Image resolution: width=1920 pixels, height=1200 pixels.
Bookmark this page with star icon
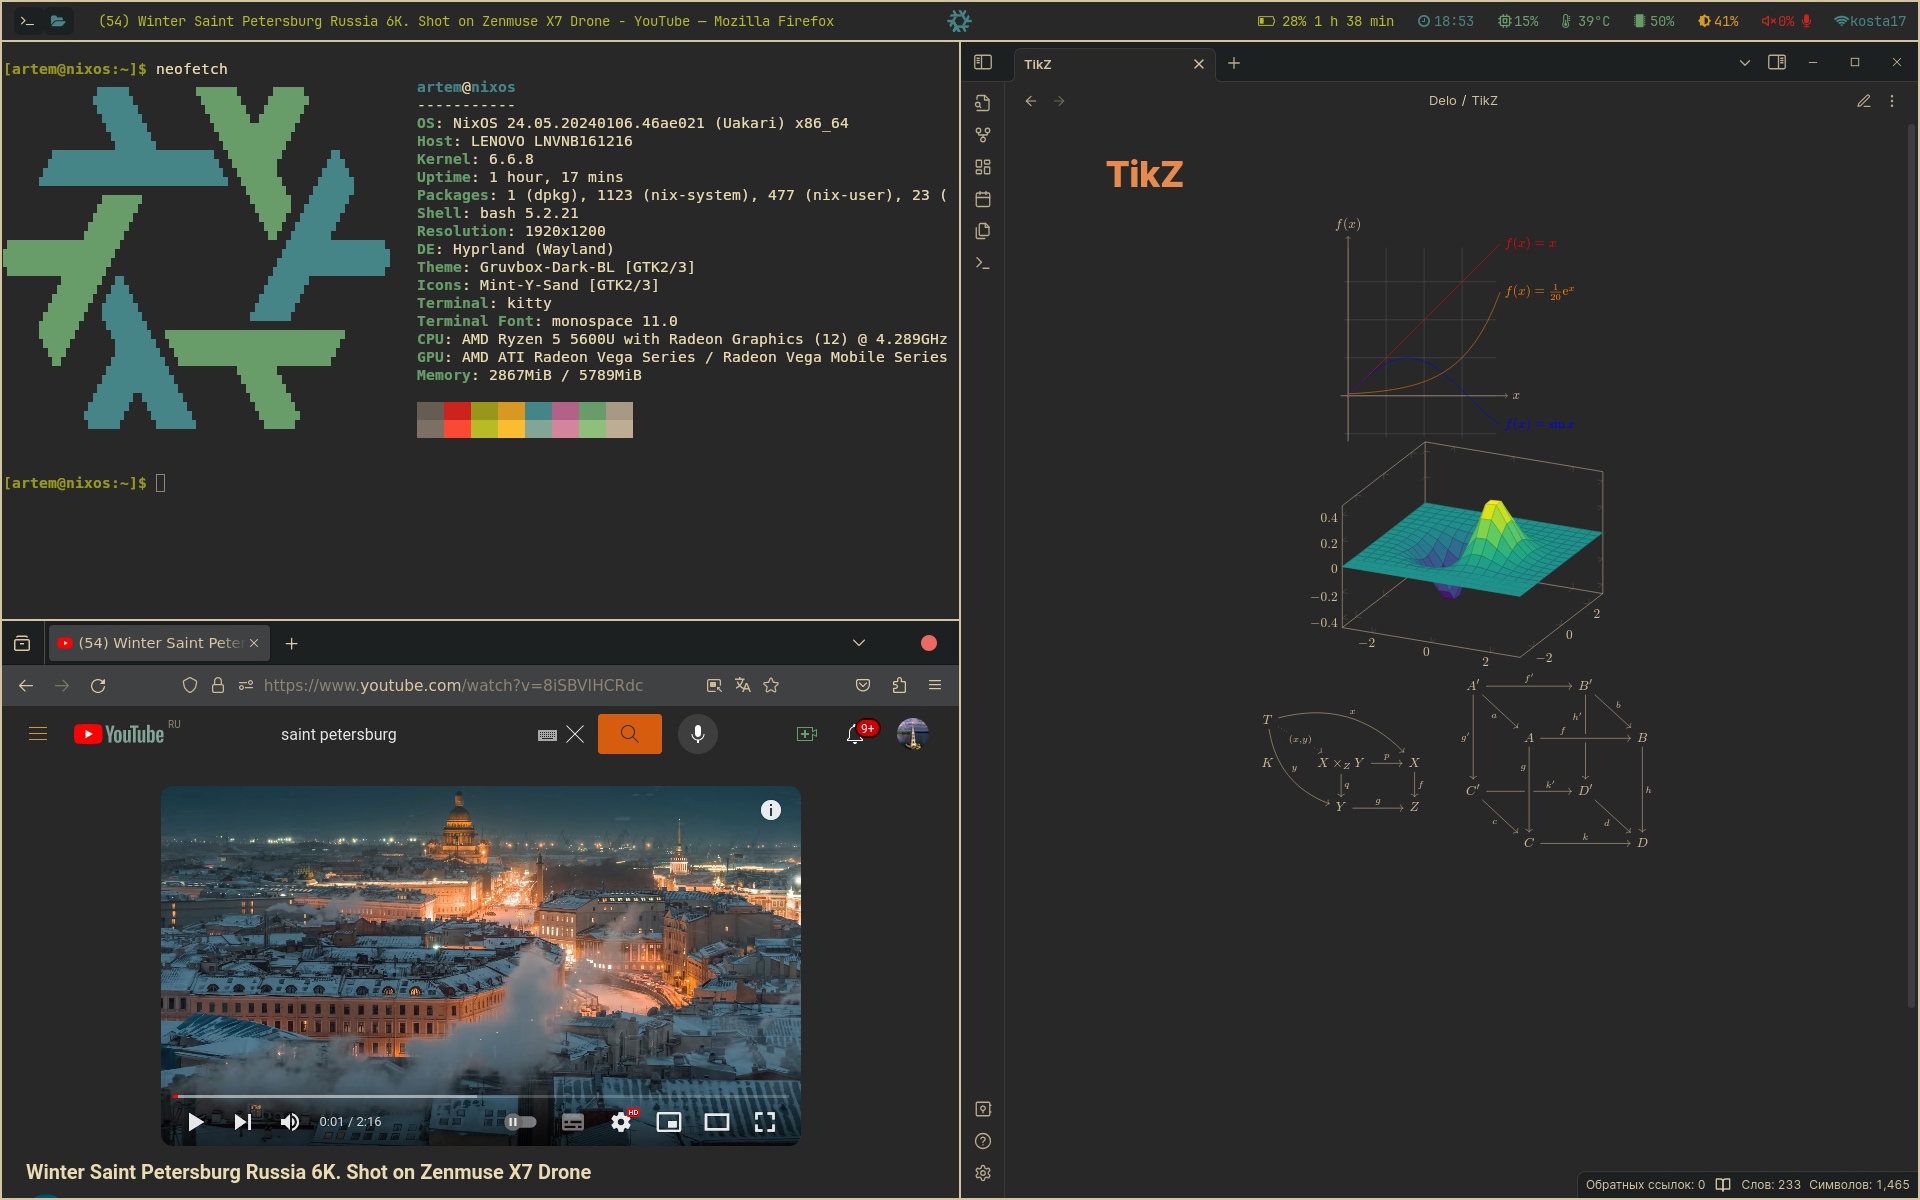pos(771,685)
